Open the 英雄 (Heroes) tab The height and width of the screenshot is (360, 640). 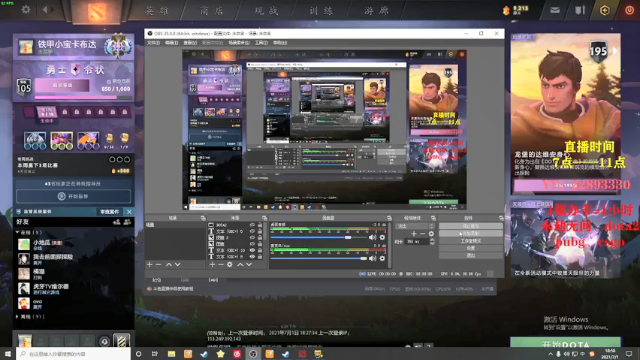coord(157,11)
